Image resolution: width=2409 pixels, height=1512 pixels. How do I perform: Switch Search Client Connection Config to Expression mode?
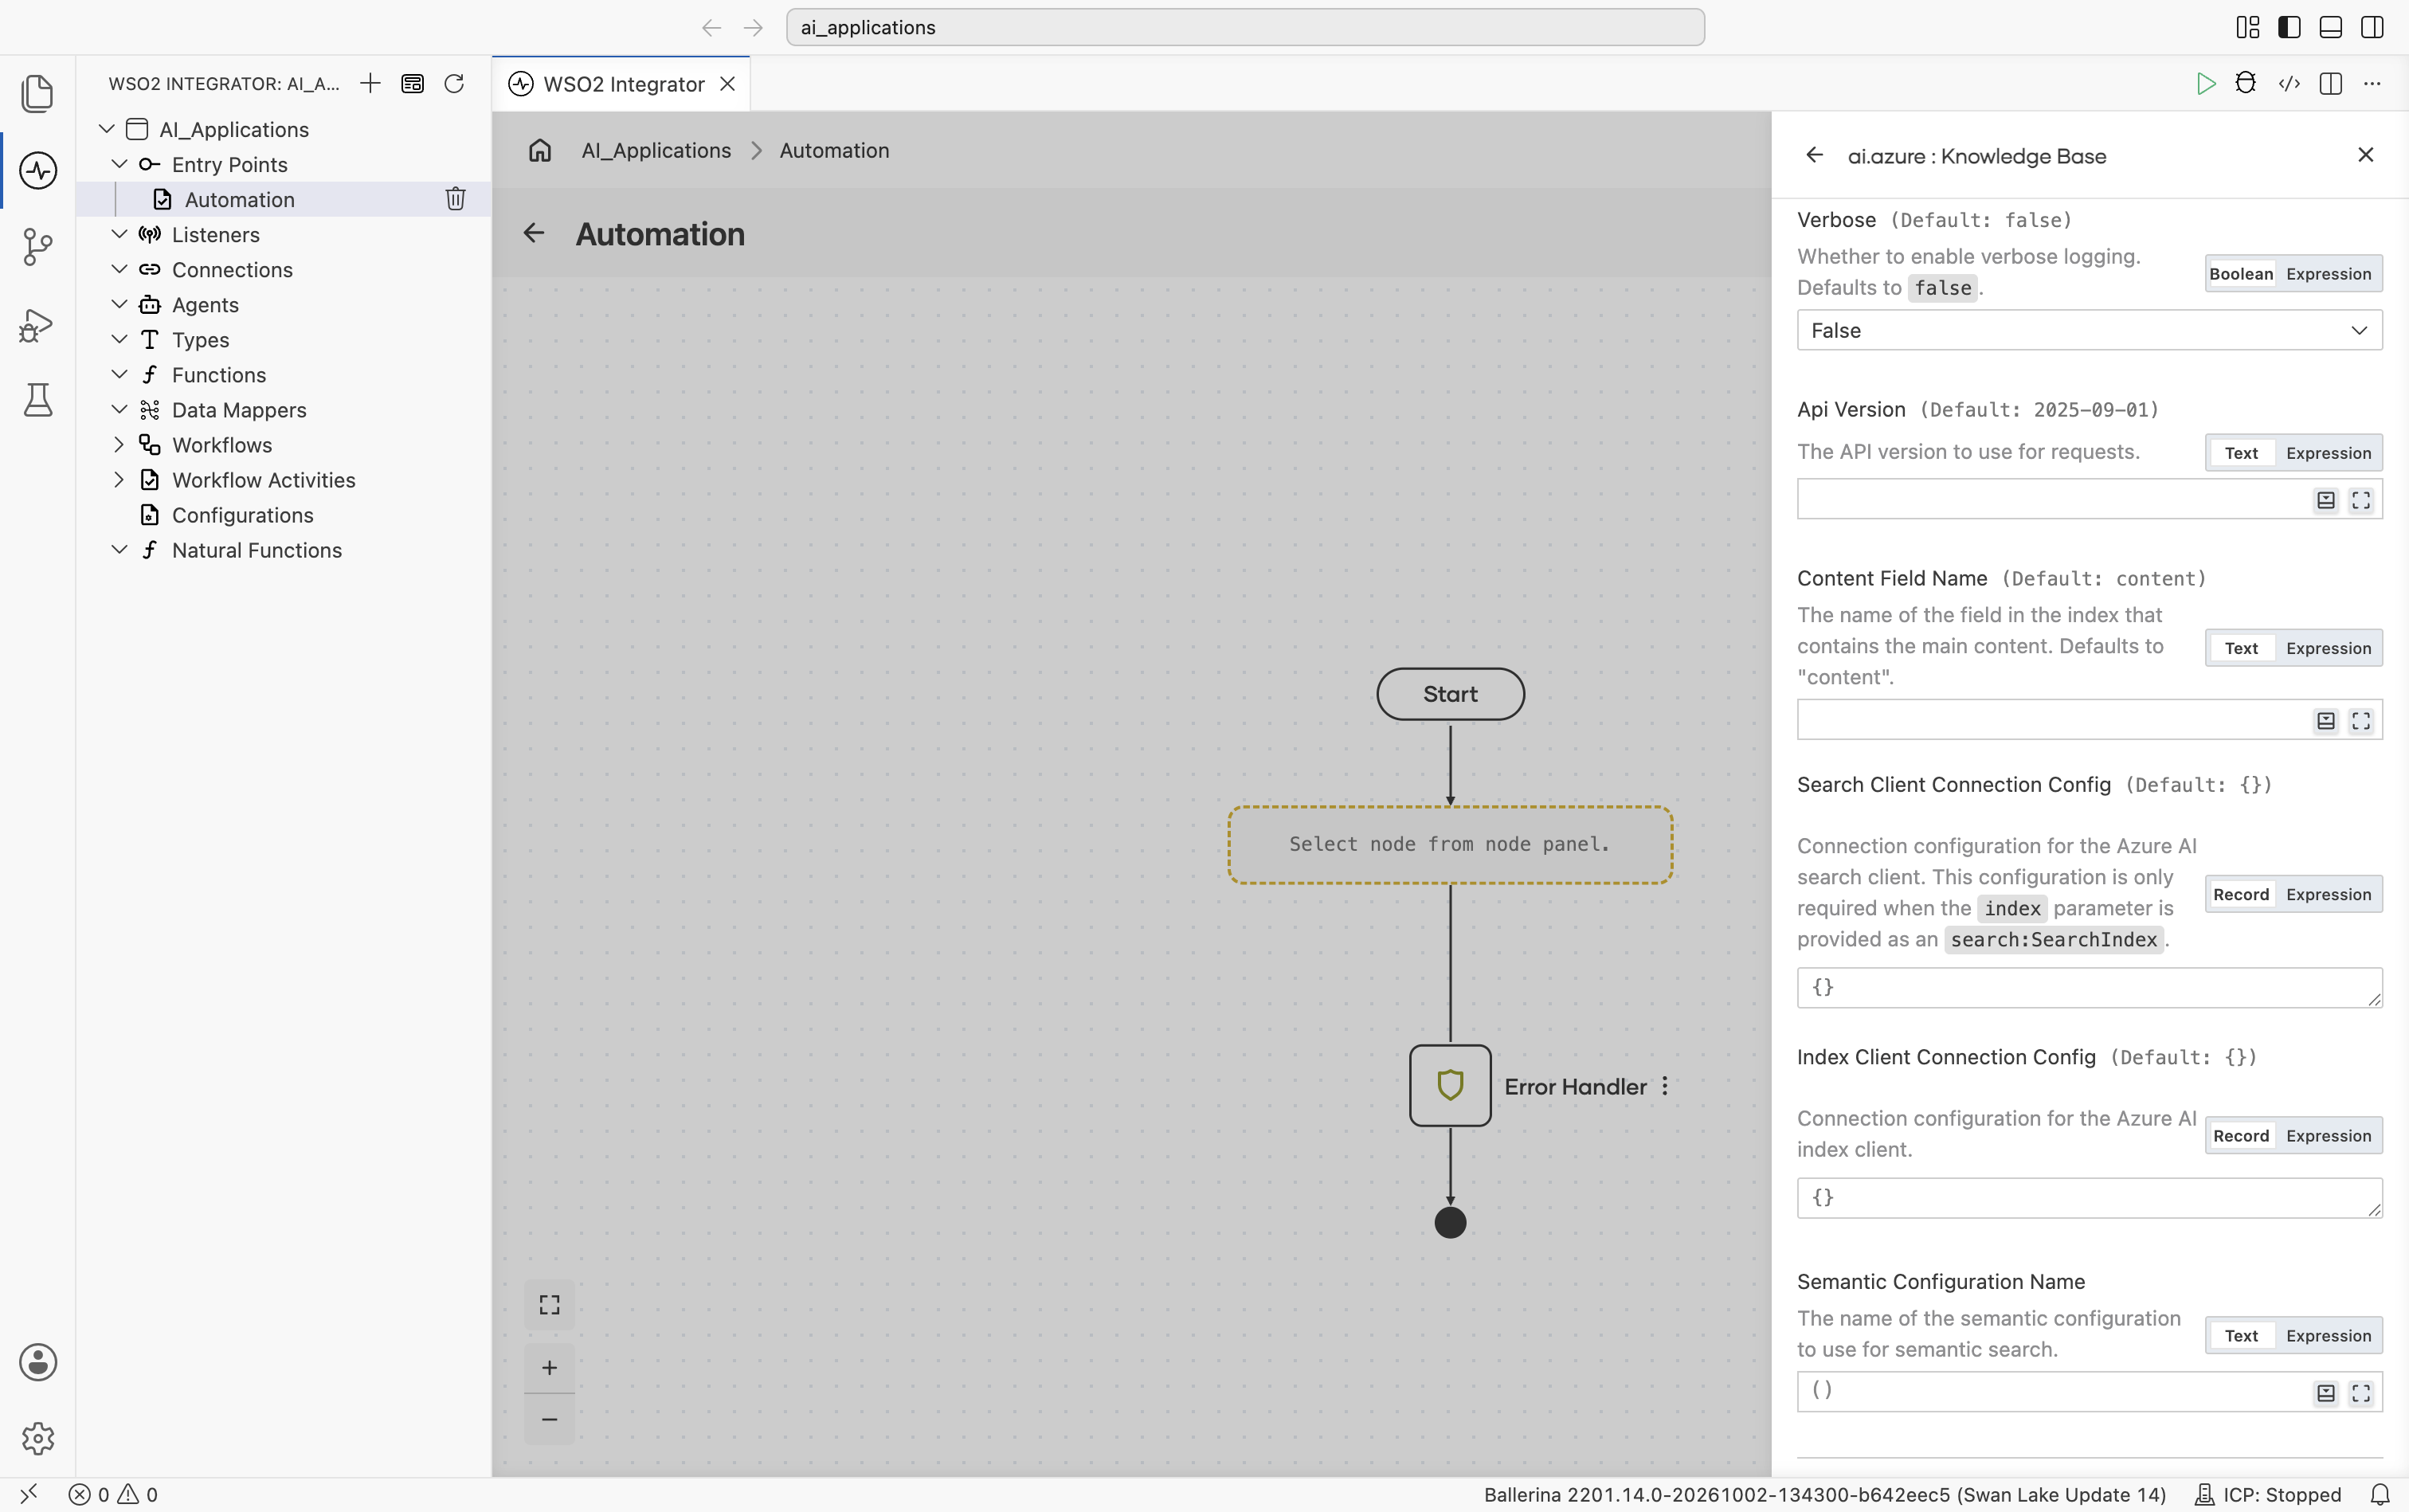2328,894
